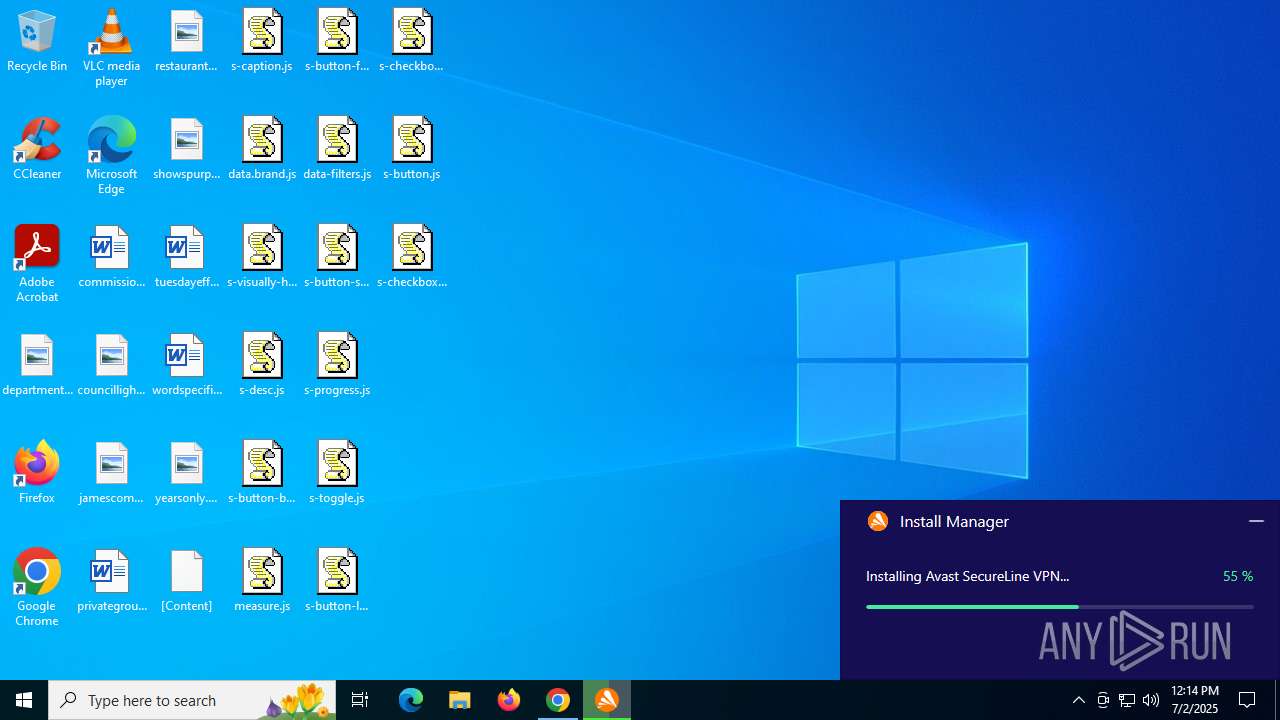Switch to Google Chrome on taskbar
The width and height of the screenshot is (1280, 720).
point(558,700)
